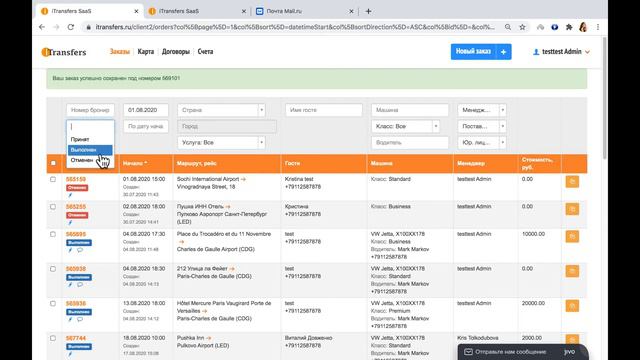Click the lightning icon on the 01.08.2020 15:00 order
The width and height of the screenshot is (640, 360).
pos(70,195)
